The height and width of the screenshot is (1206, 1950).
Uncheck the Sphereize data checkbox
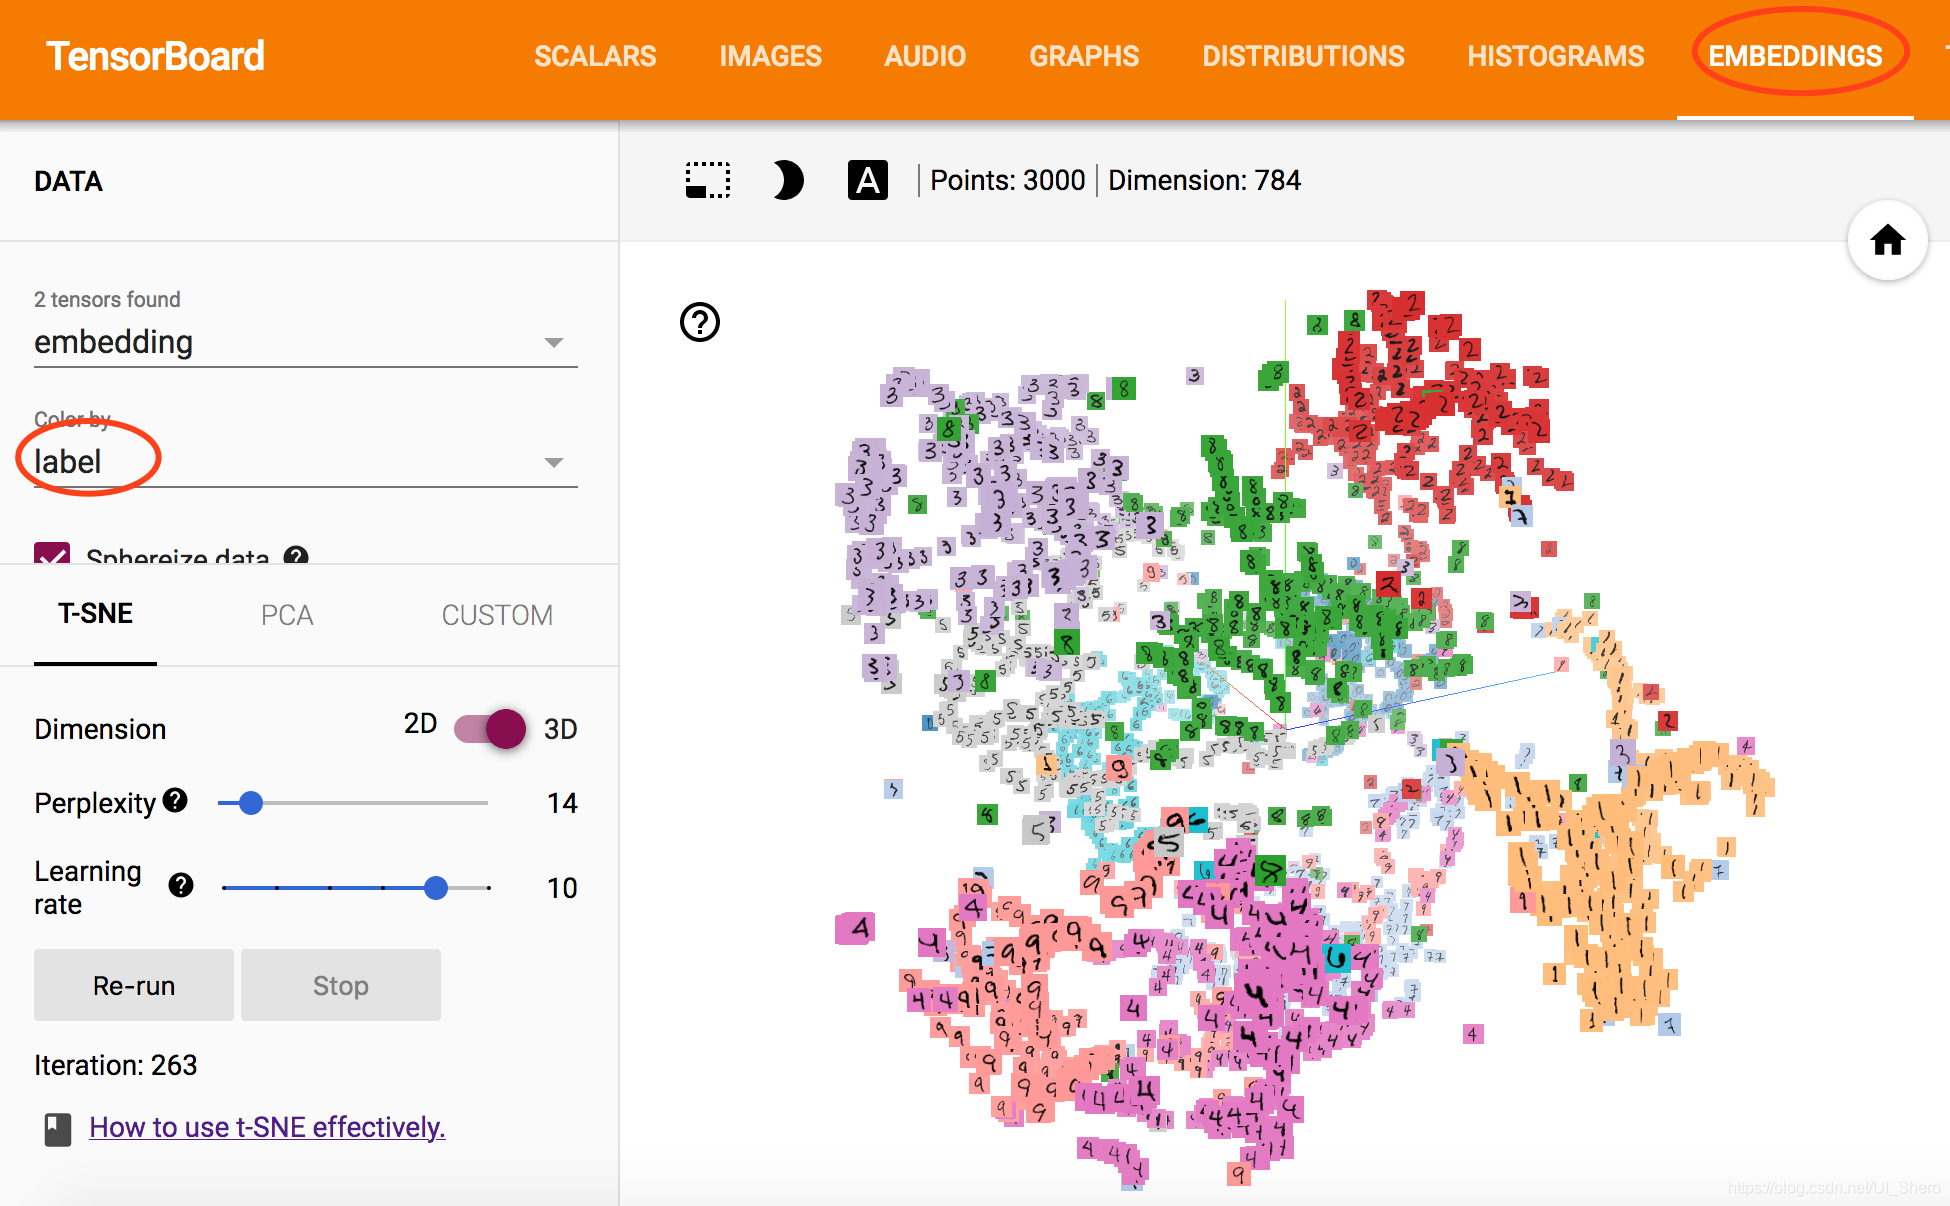52,555
